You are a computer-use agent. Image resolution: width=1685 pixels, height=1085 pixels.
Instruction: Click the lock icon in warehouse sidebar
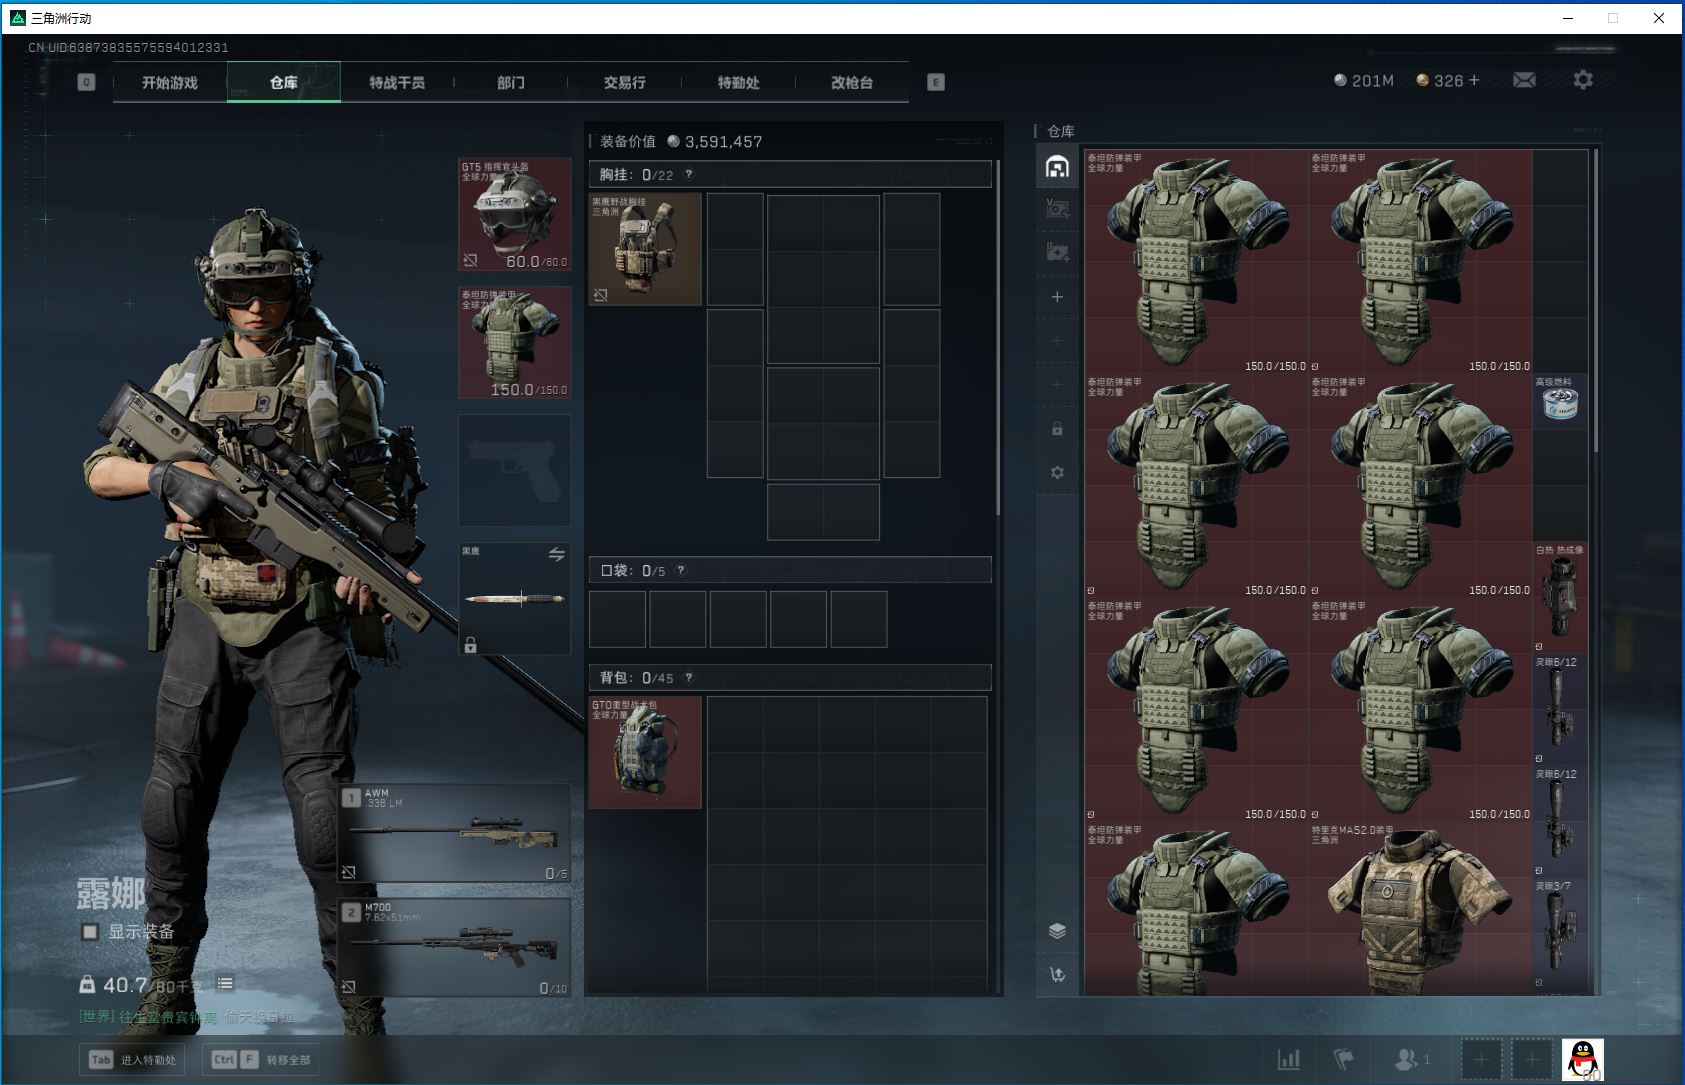[x=1057, y=429]
